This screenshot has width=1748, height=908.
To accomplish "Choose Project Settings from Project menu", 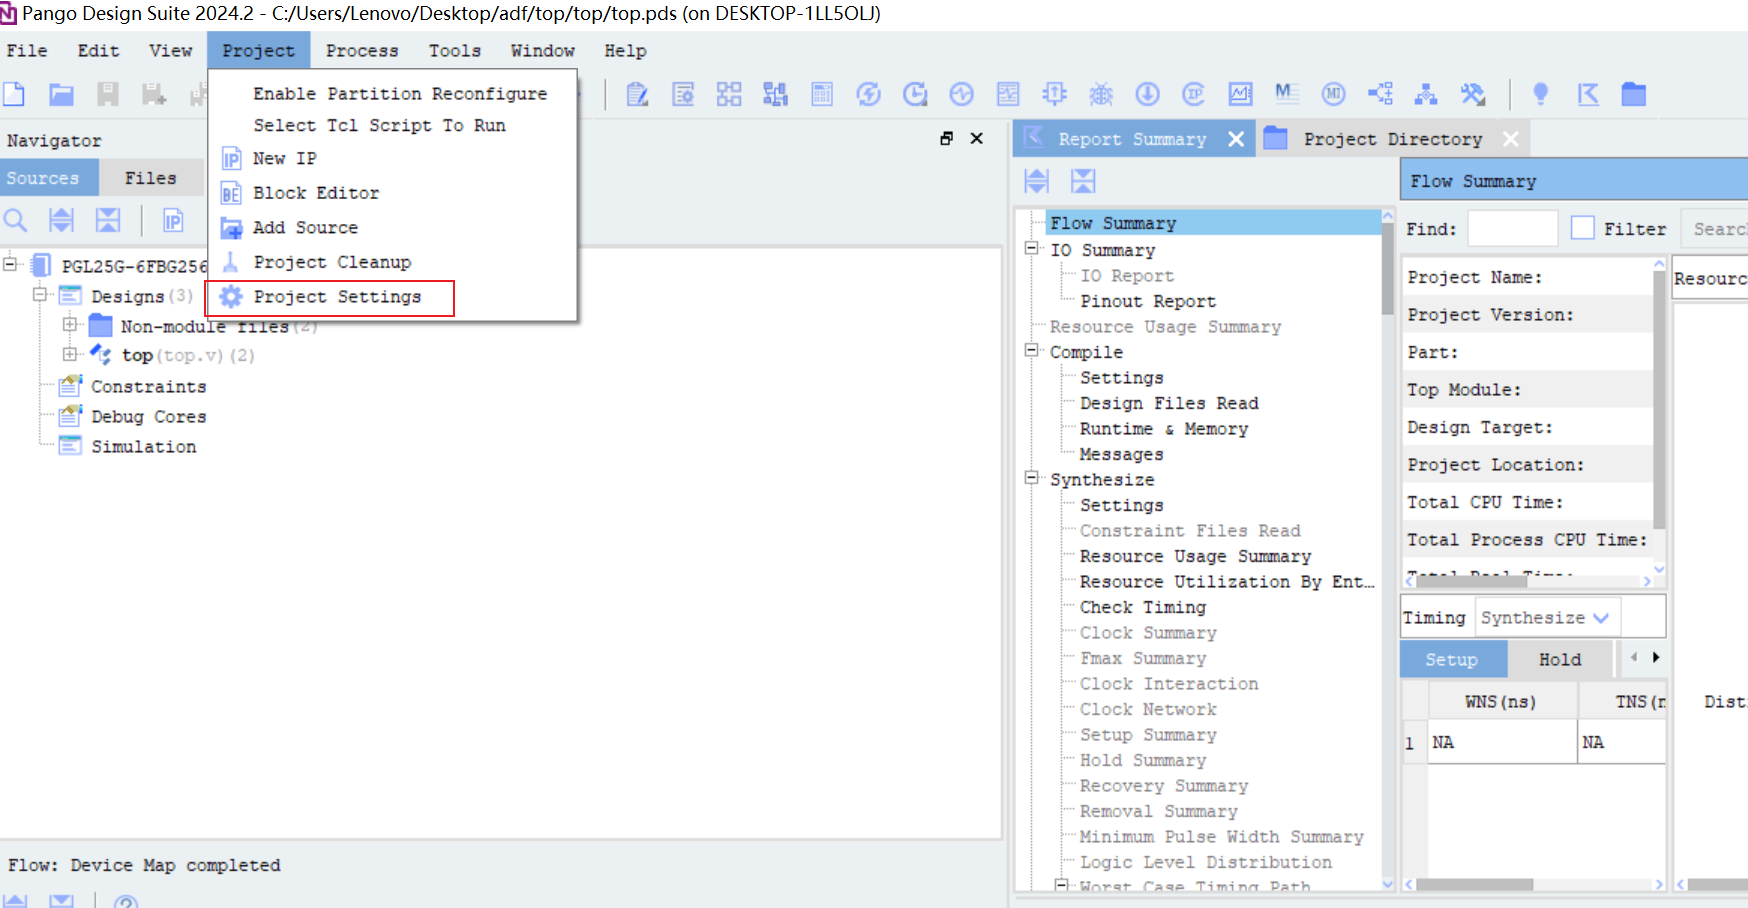I will [337, 297].
